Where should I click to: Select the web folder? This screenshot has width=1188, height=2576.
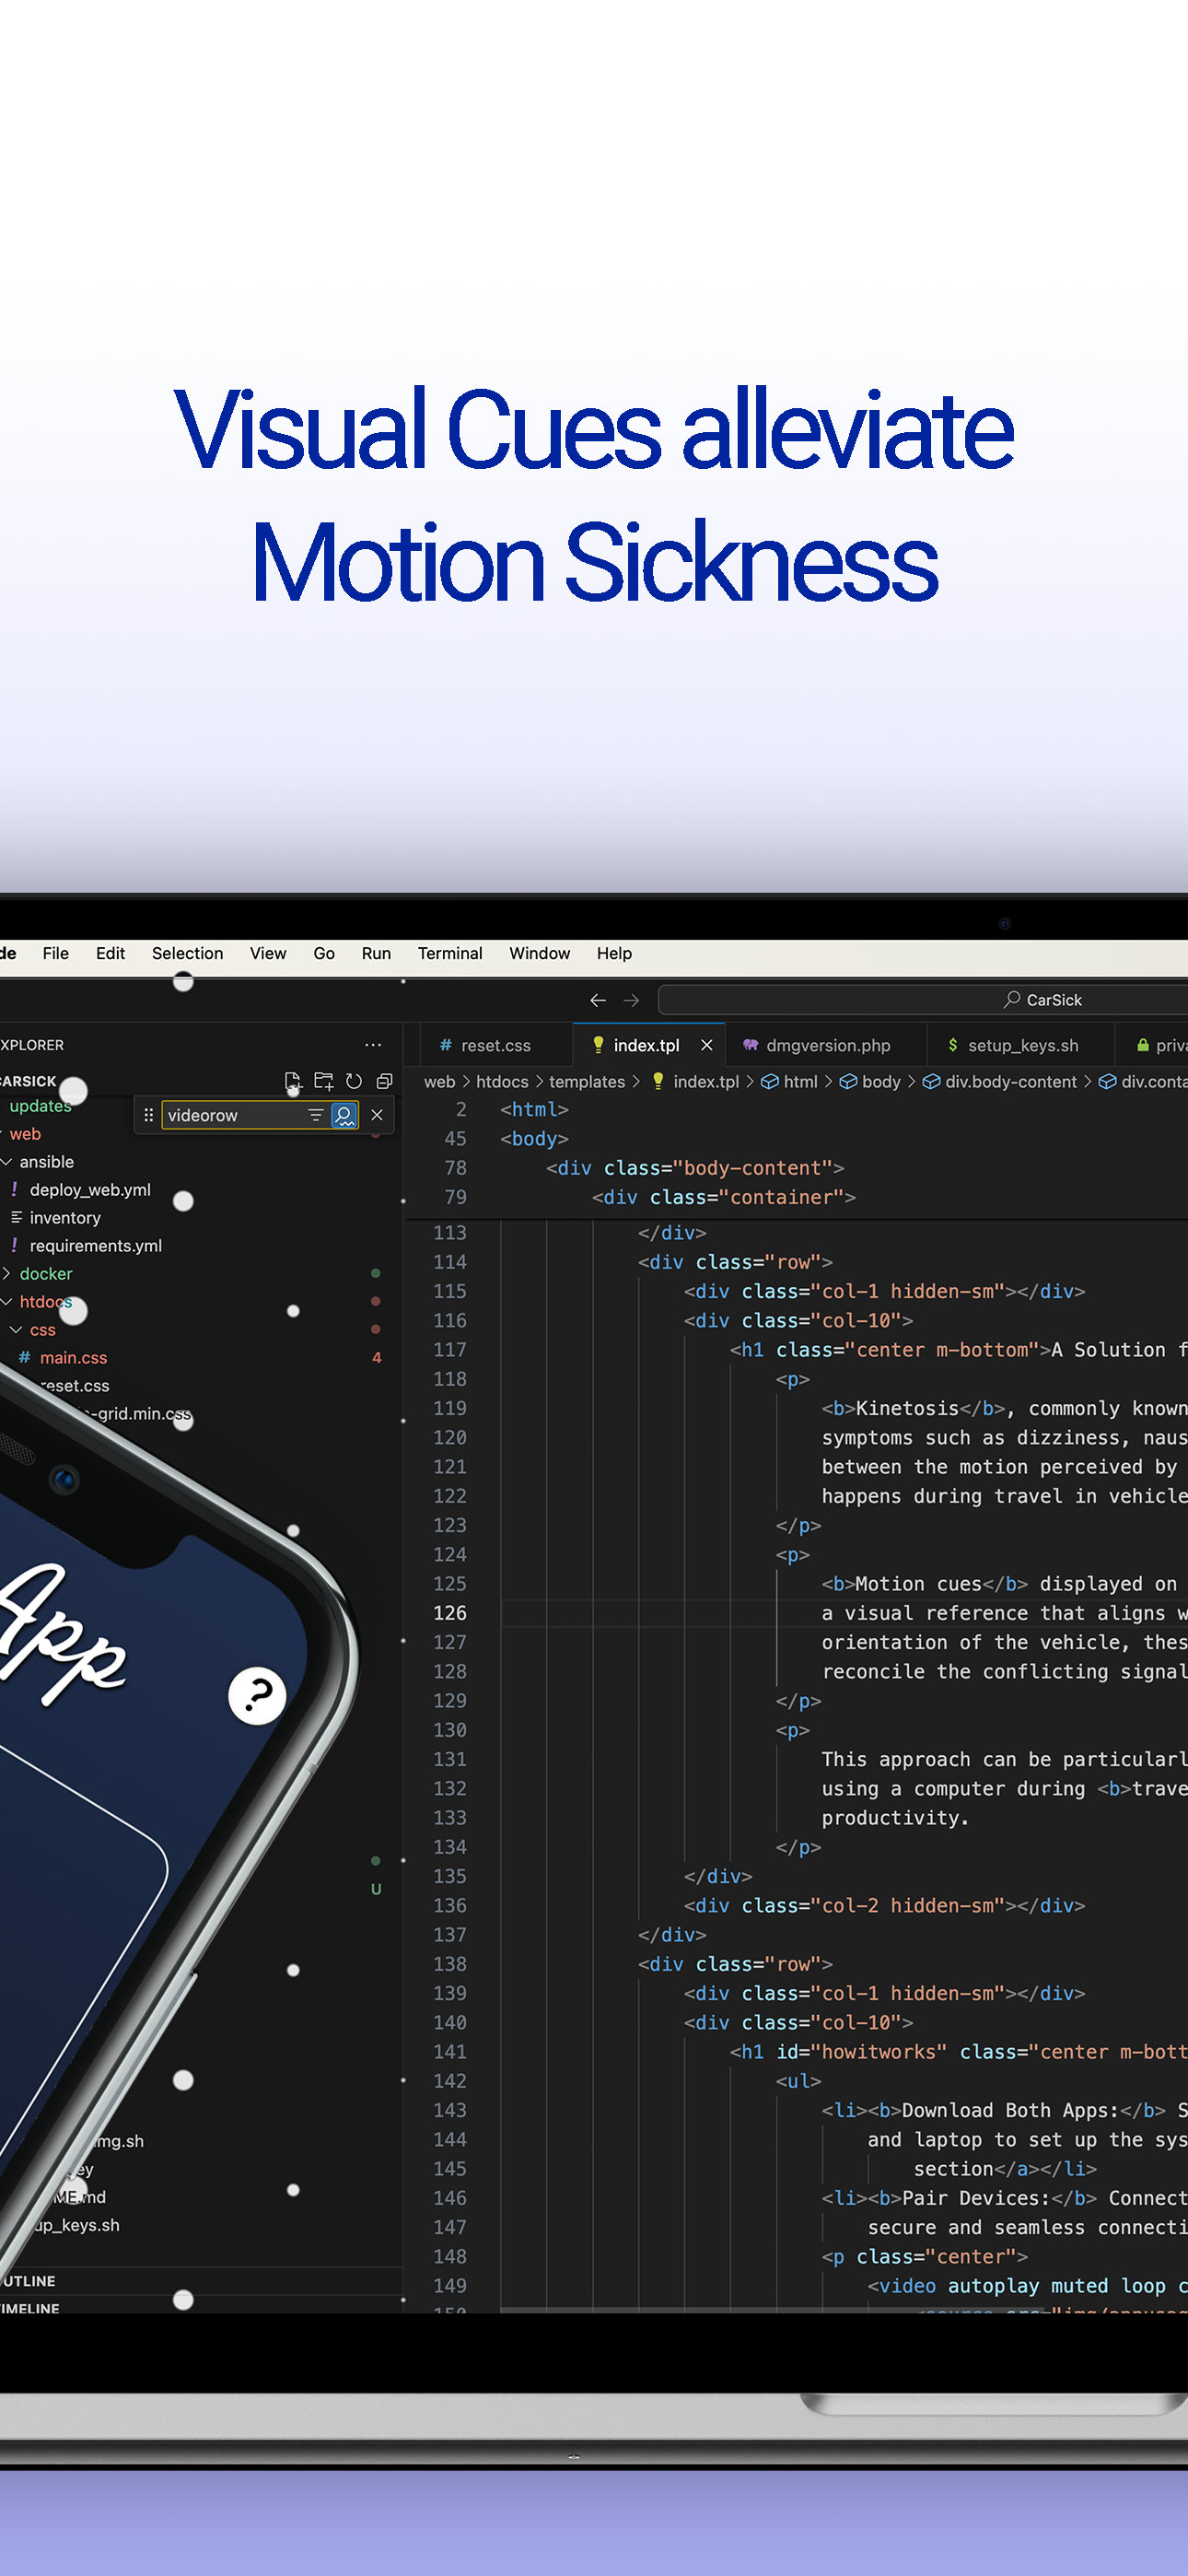point(25,1134)
